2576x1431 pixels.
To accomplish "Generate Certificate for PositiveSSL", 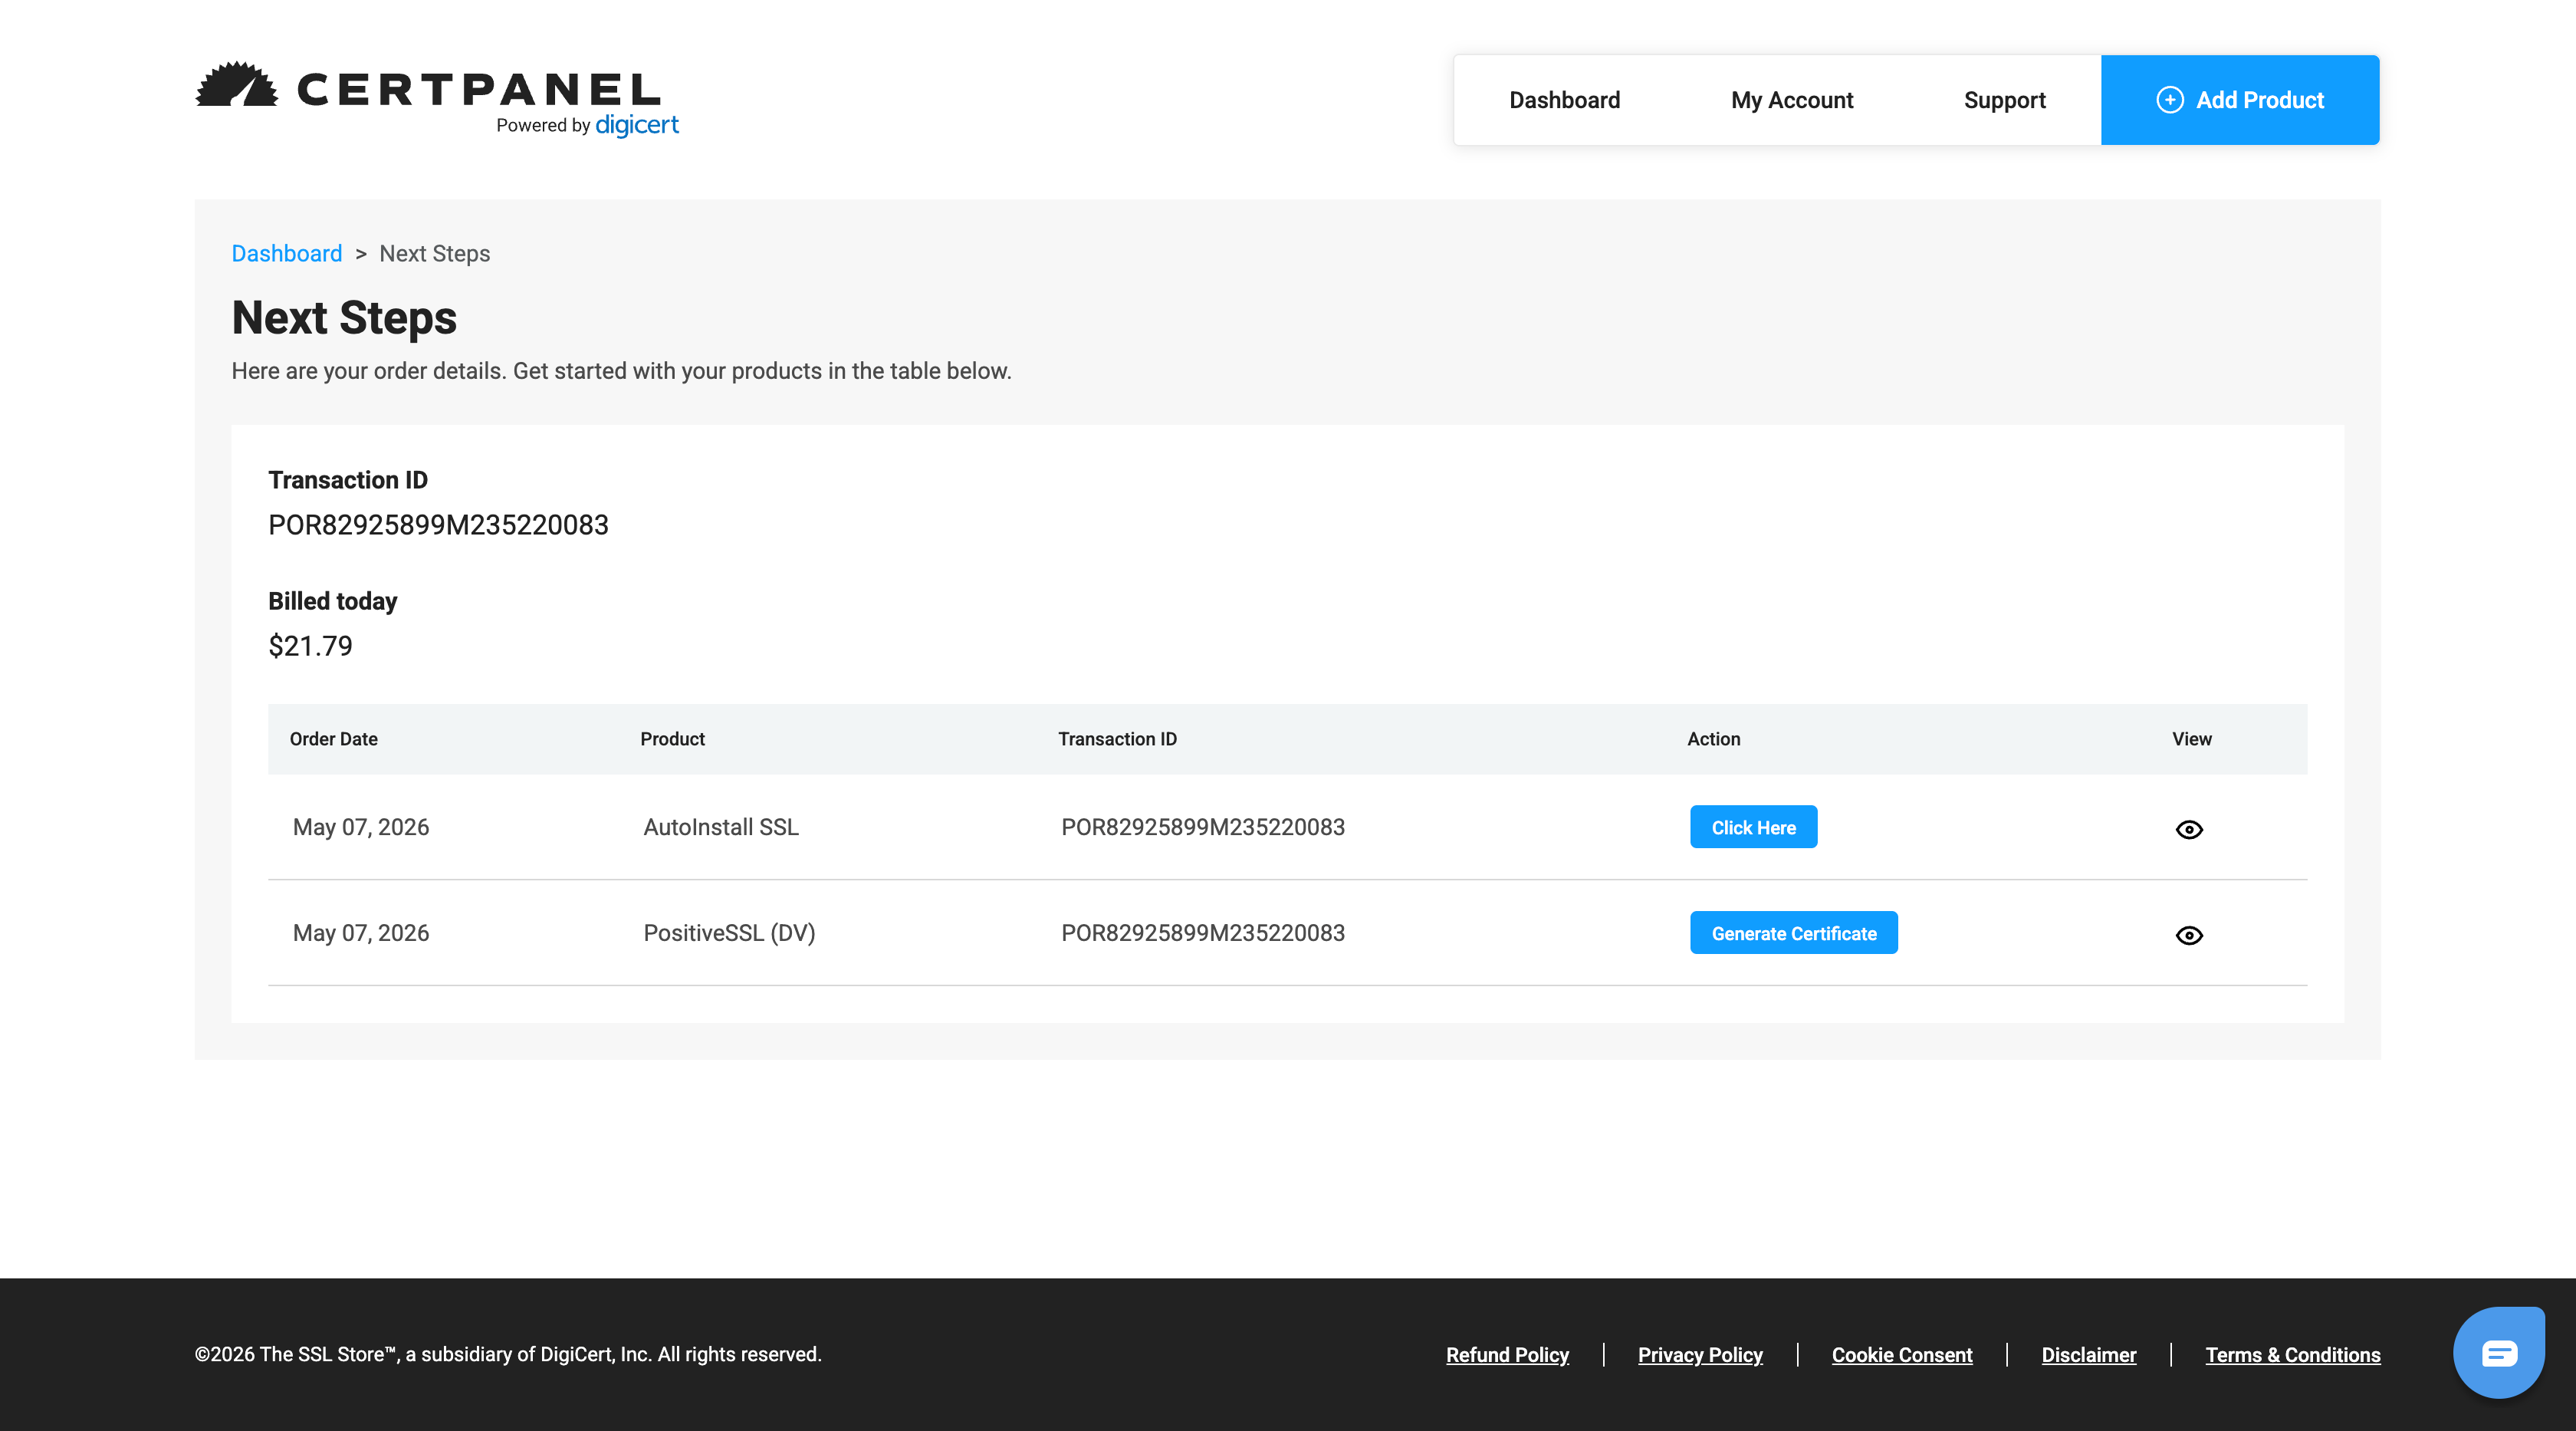I will point(1793,933).
